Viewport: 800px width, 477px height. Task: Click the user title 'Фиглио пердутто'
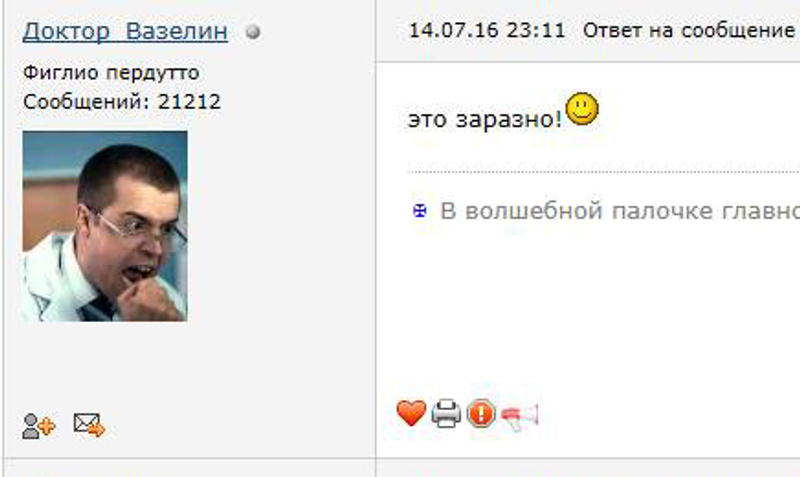(x=111, y=73)
